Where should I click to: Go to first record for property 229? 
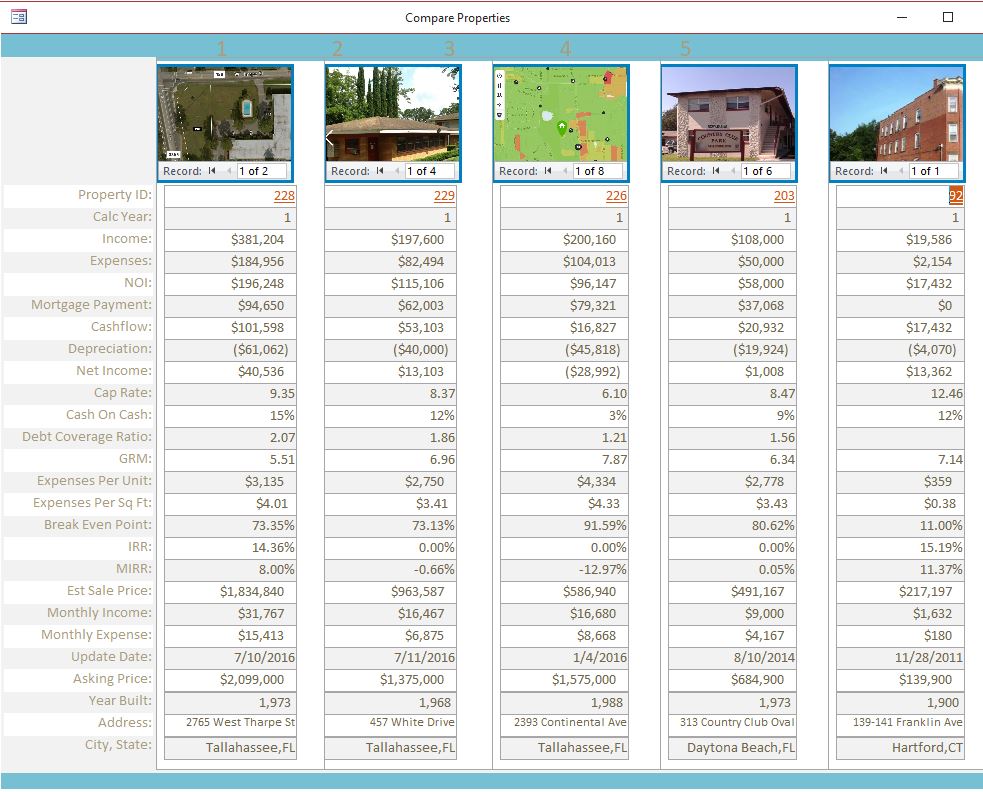coord(380,171)
